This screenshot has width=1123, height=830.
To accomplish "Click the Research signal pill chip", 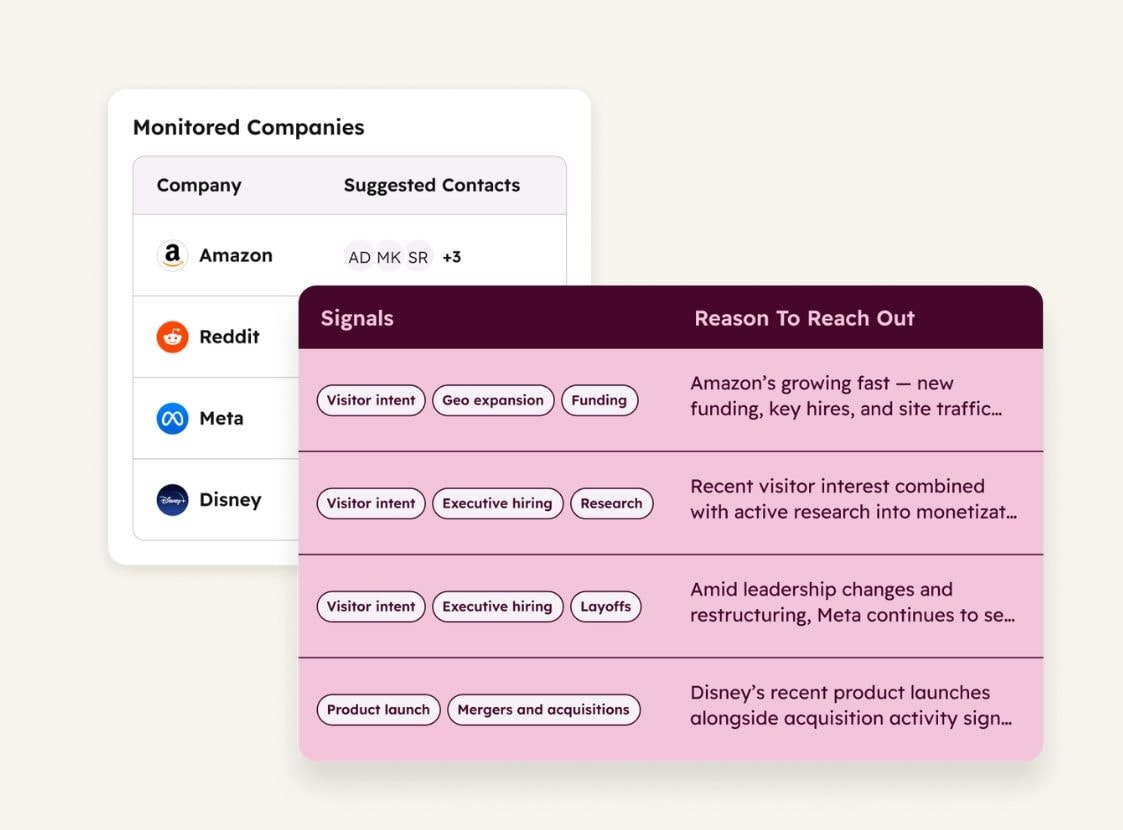I will tap(611, 503).
